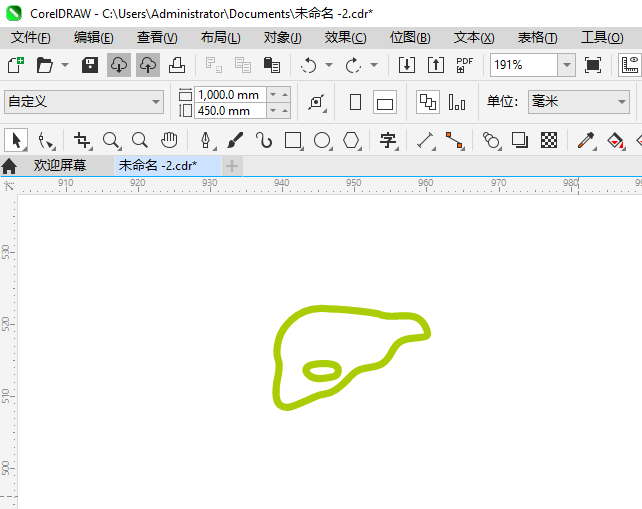Save the document with floppy icon
The width and height of the screenshot is (642, 509).
pyautogui.click(x=90, y=65)
